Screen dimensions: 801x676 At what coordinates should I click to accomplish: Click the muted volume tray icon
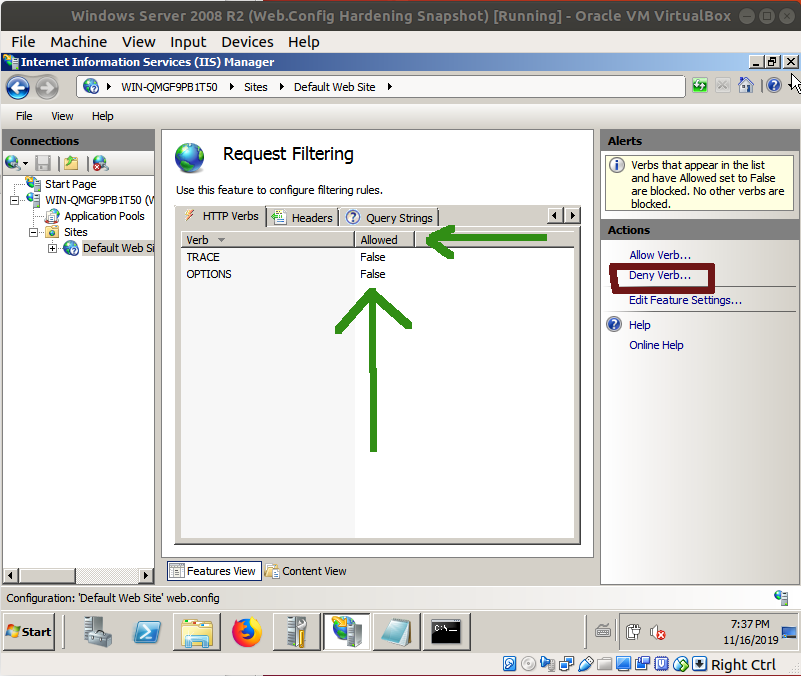[657, 633]
